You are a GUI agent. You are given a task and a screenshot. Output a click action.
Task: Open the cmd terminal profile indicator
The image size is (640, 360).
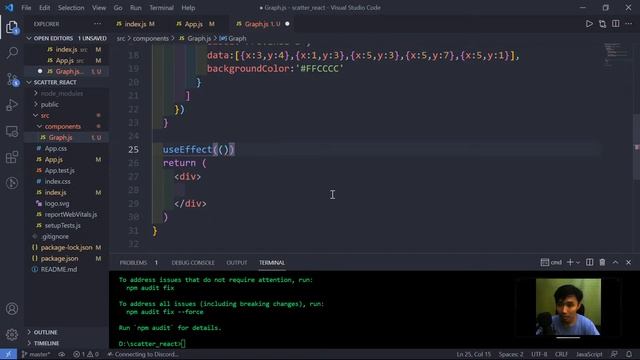click(551, 262)
